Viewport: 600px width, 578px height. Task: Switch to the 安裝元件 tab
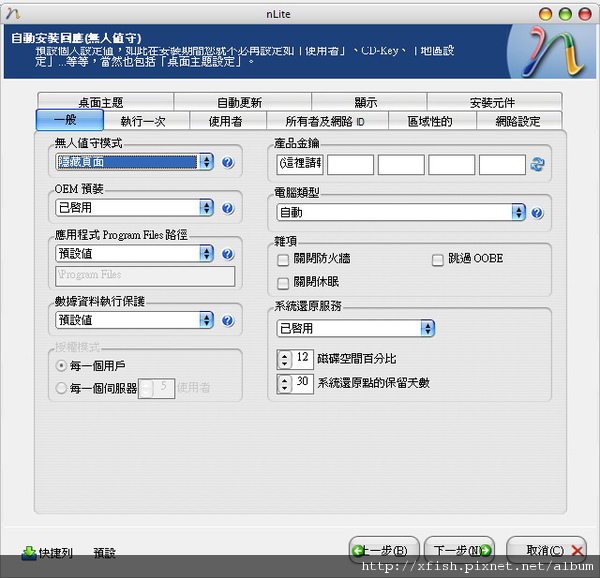495,102
